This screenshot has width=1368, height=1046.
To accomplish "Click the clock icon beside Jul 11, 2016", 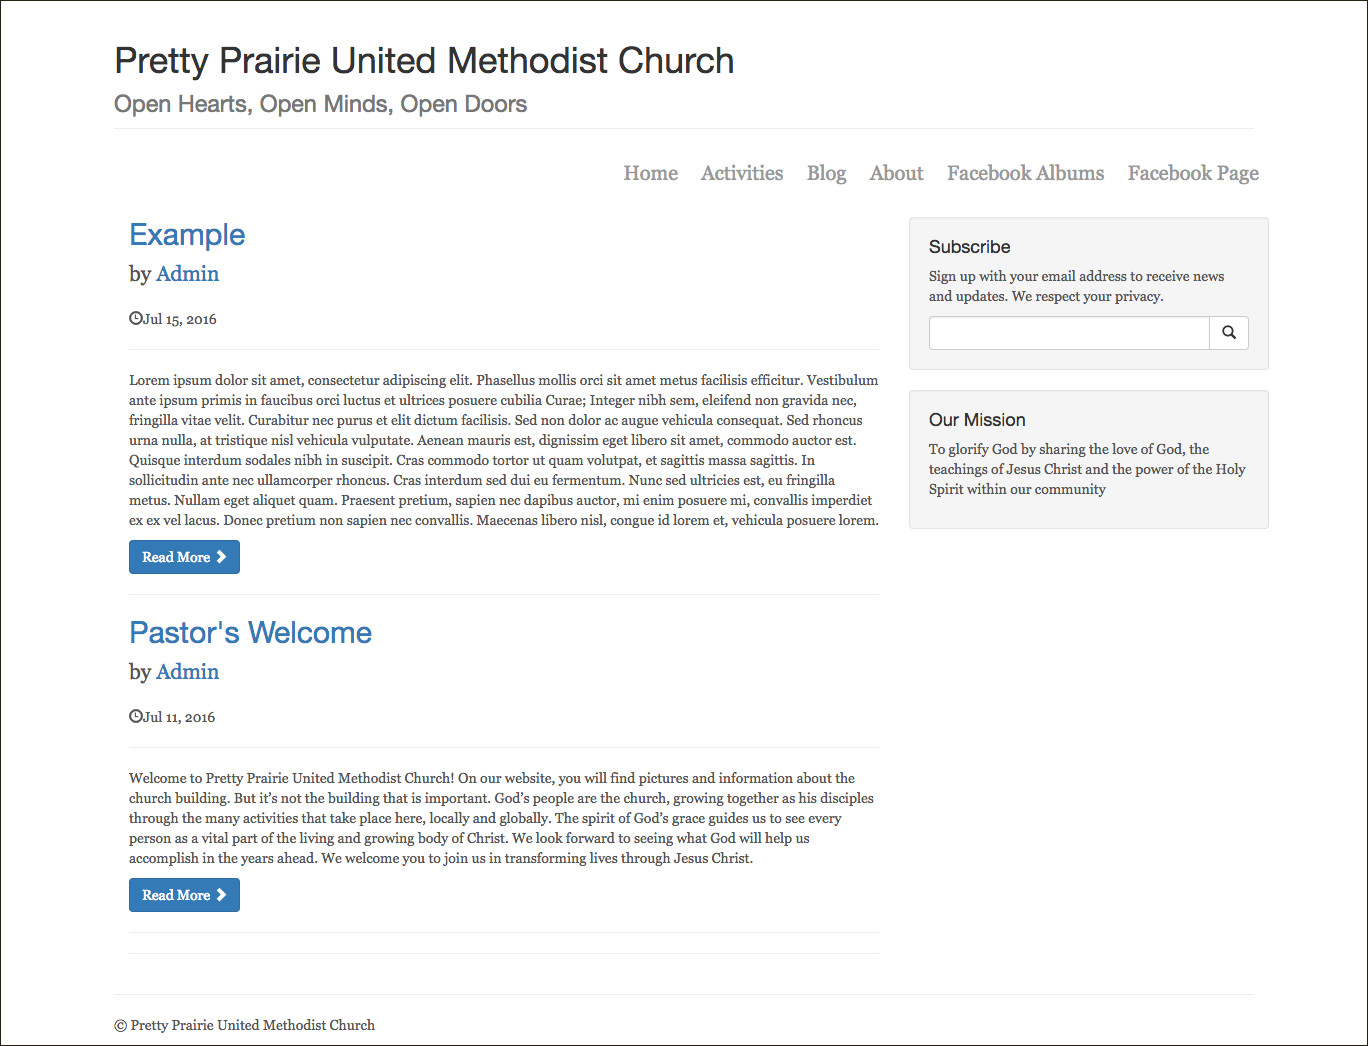I will [x=136, y=717].
